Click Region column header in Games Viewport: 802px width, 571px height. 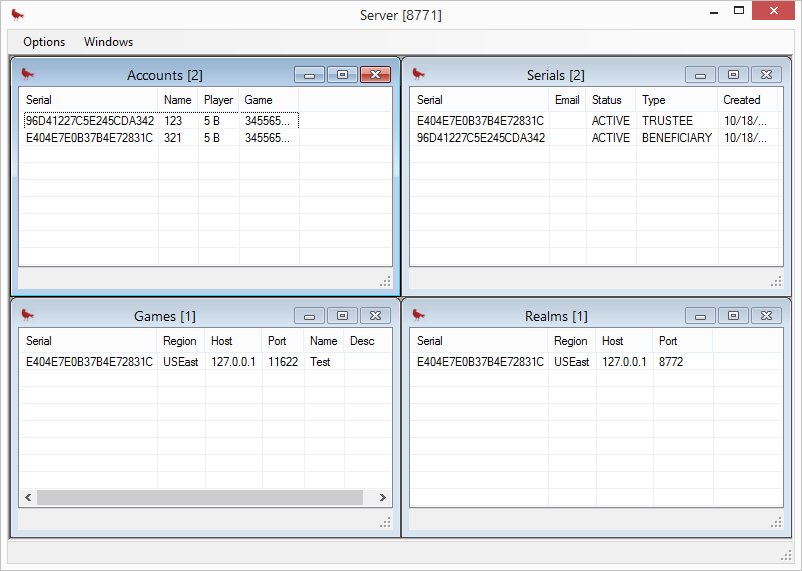(x=181, y=341)
